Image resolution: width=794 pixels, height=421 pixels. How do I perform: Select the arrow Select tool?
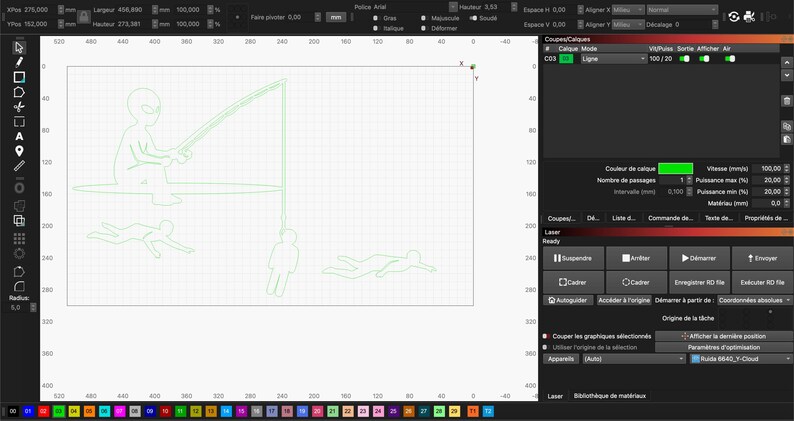19,48
